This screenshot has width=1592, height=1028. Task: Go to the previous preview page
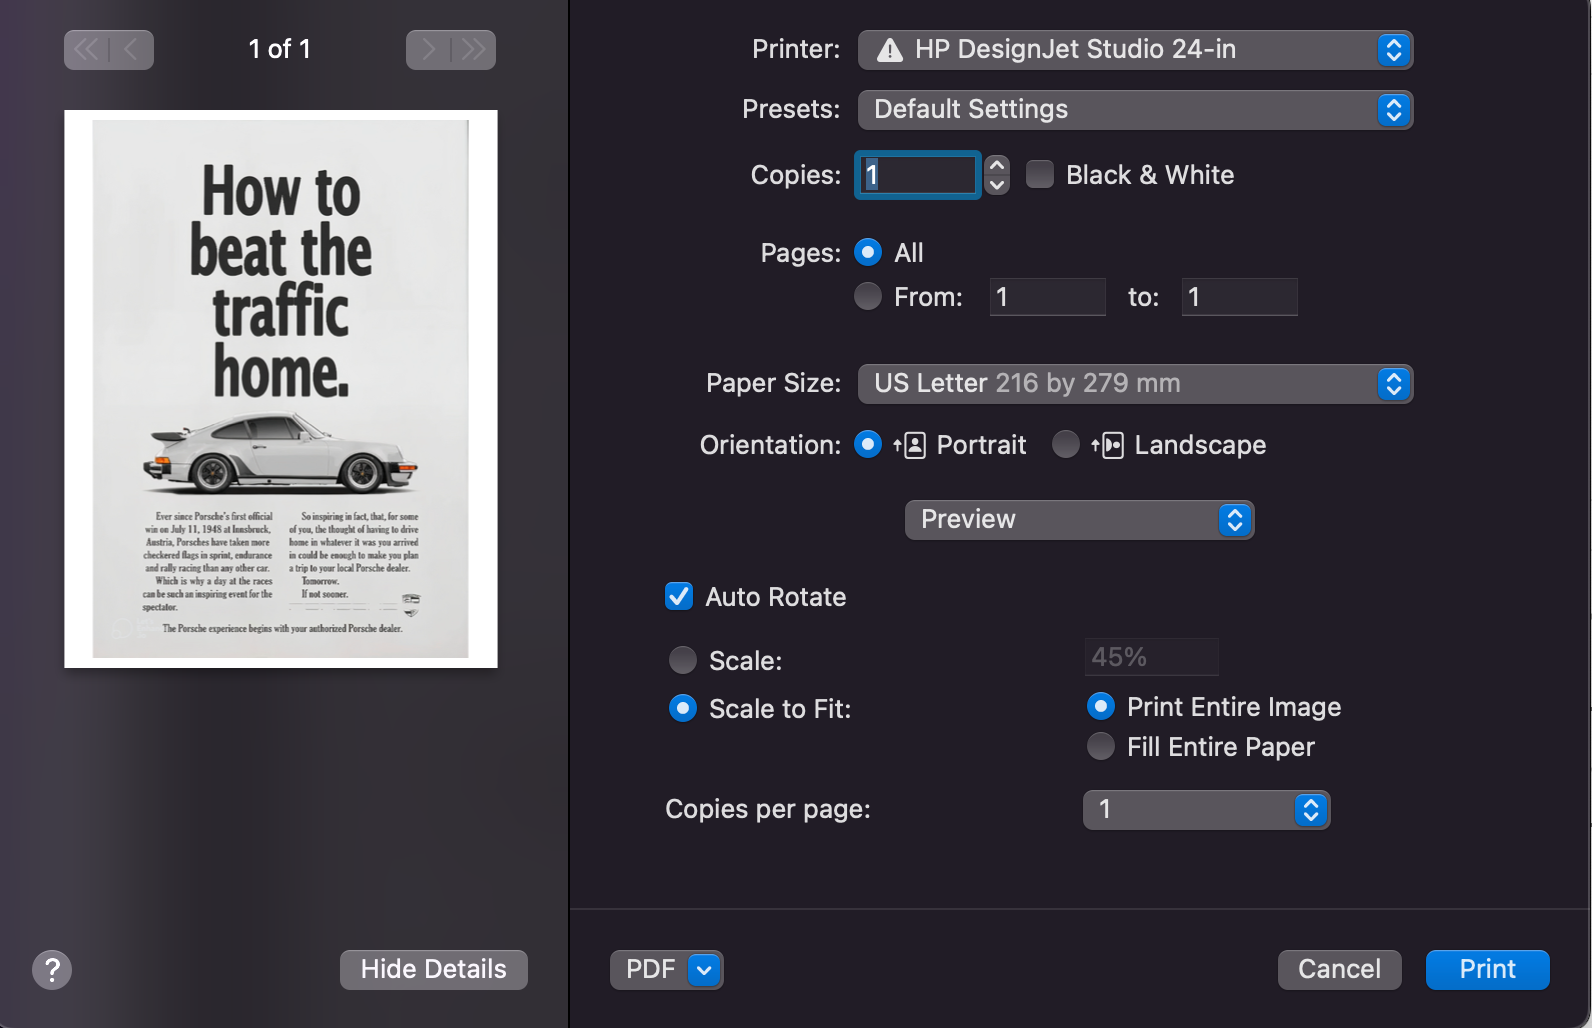point(131,50)
